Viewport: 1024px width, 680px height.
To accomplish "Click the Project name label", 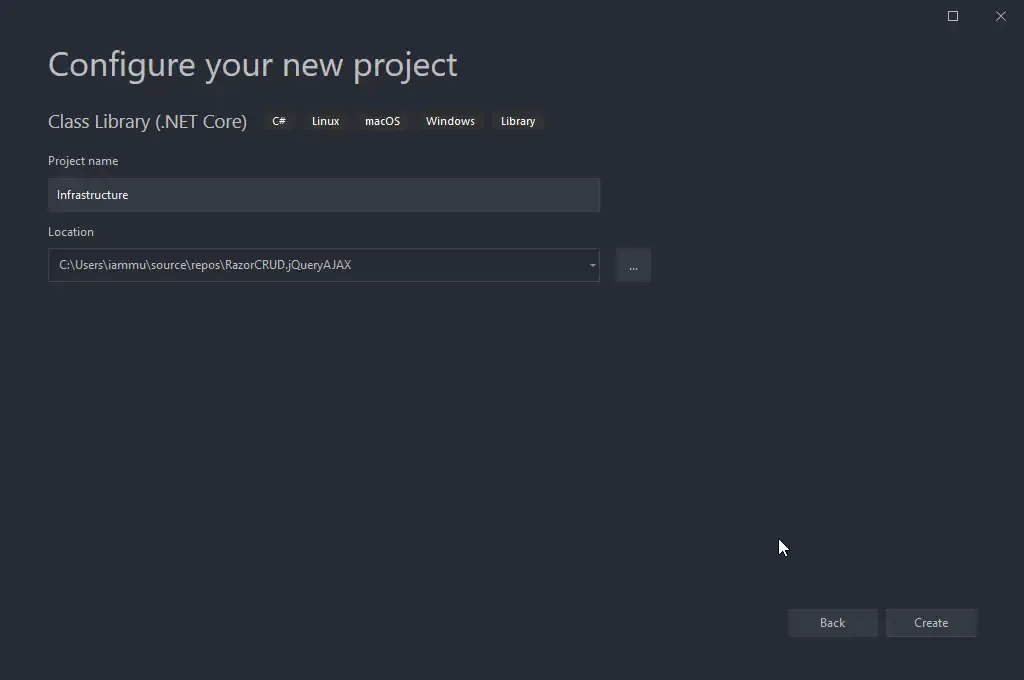I will [83, 161].
